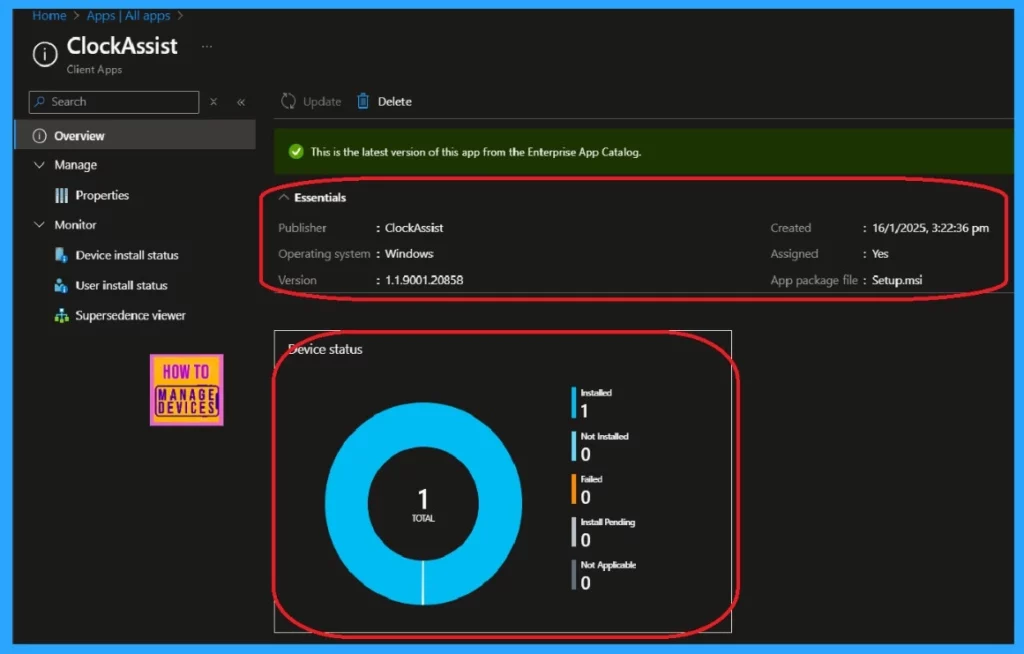The height and width of the screenshot is (654, 1024).
Task: Click the Installed blue legend bar
Action: coord(573,402)
